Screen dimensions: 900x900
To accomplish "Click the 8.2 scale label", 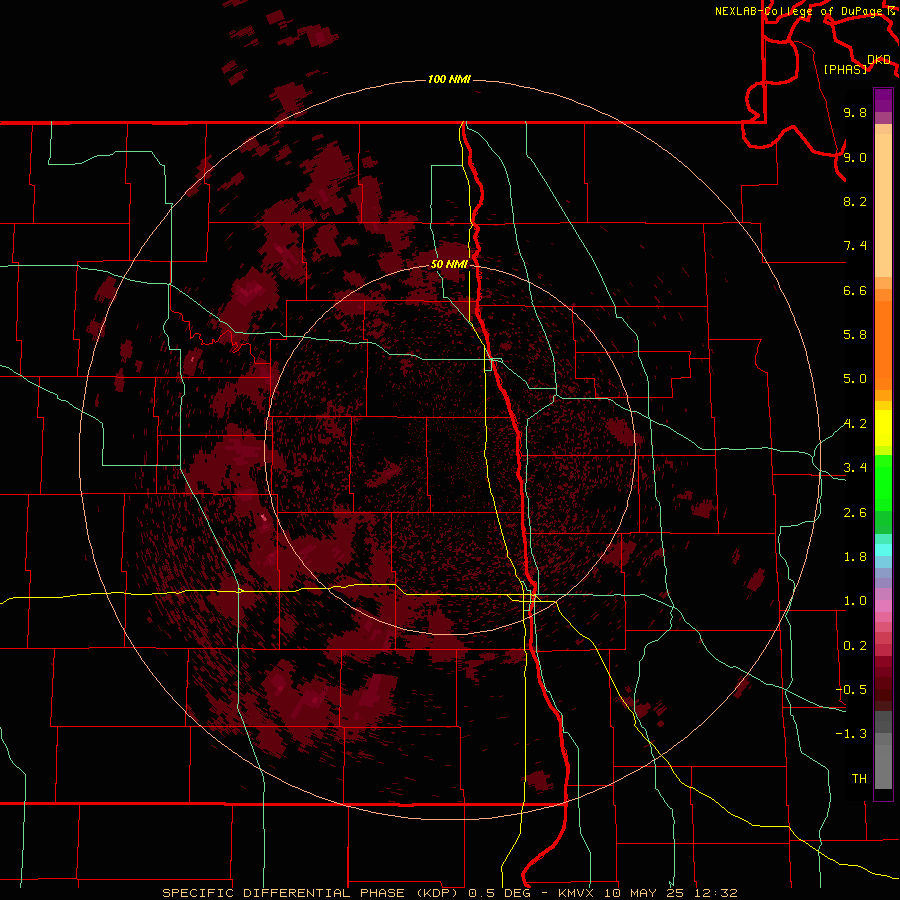I will pos(855,201).
